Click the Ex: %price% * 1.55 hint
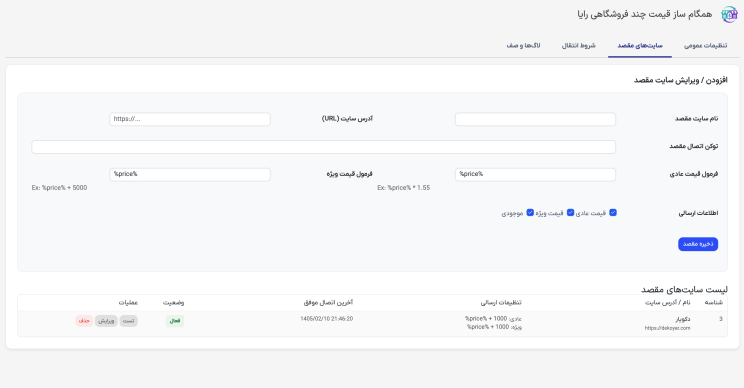This screenshot has width=744, height=388. click(x=403, y=188)
